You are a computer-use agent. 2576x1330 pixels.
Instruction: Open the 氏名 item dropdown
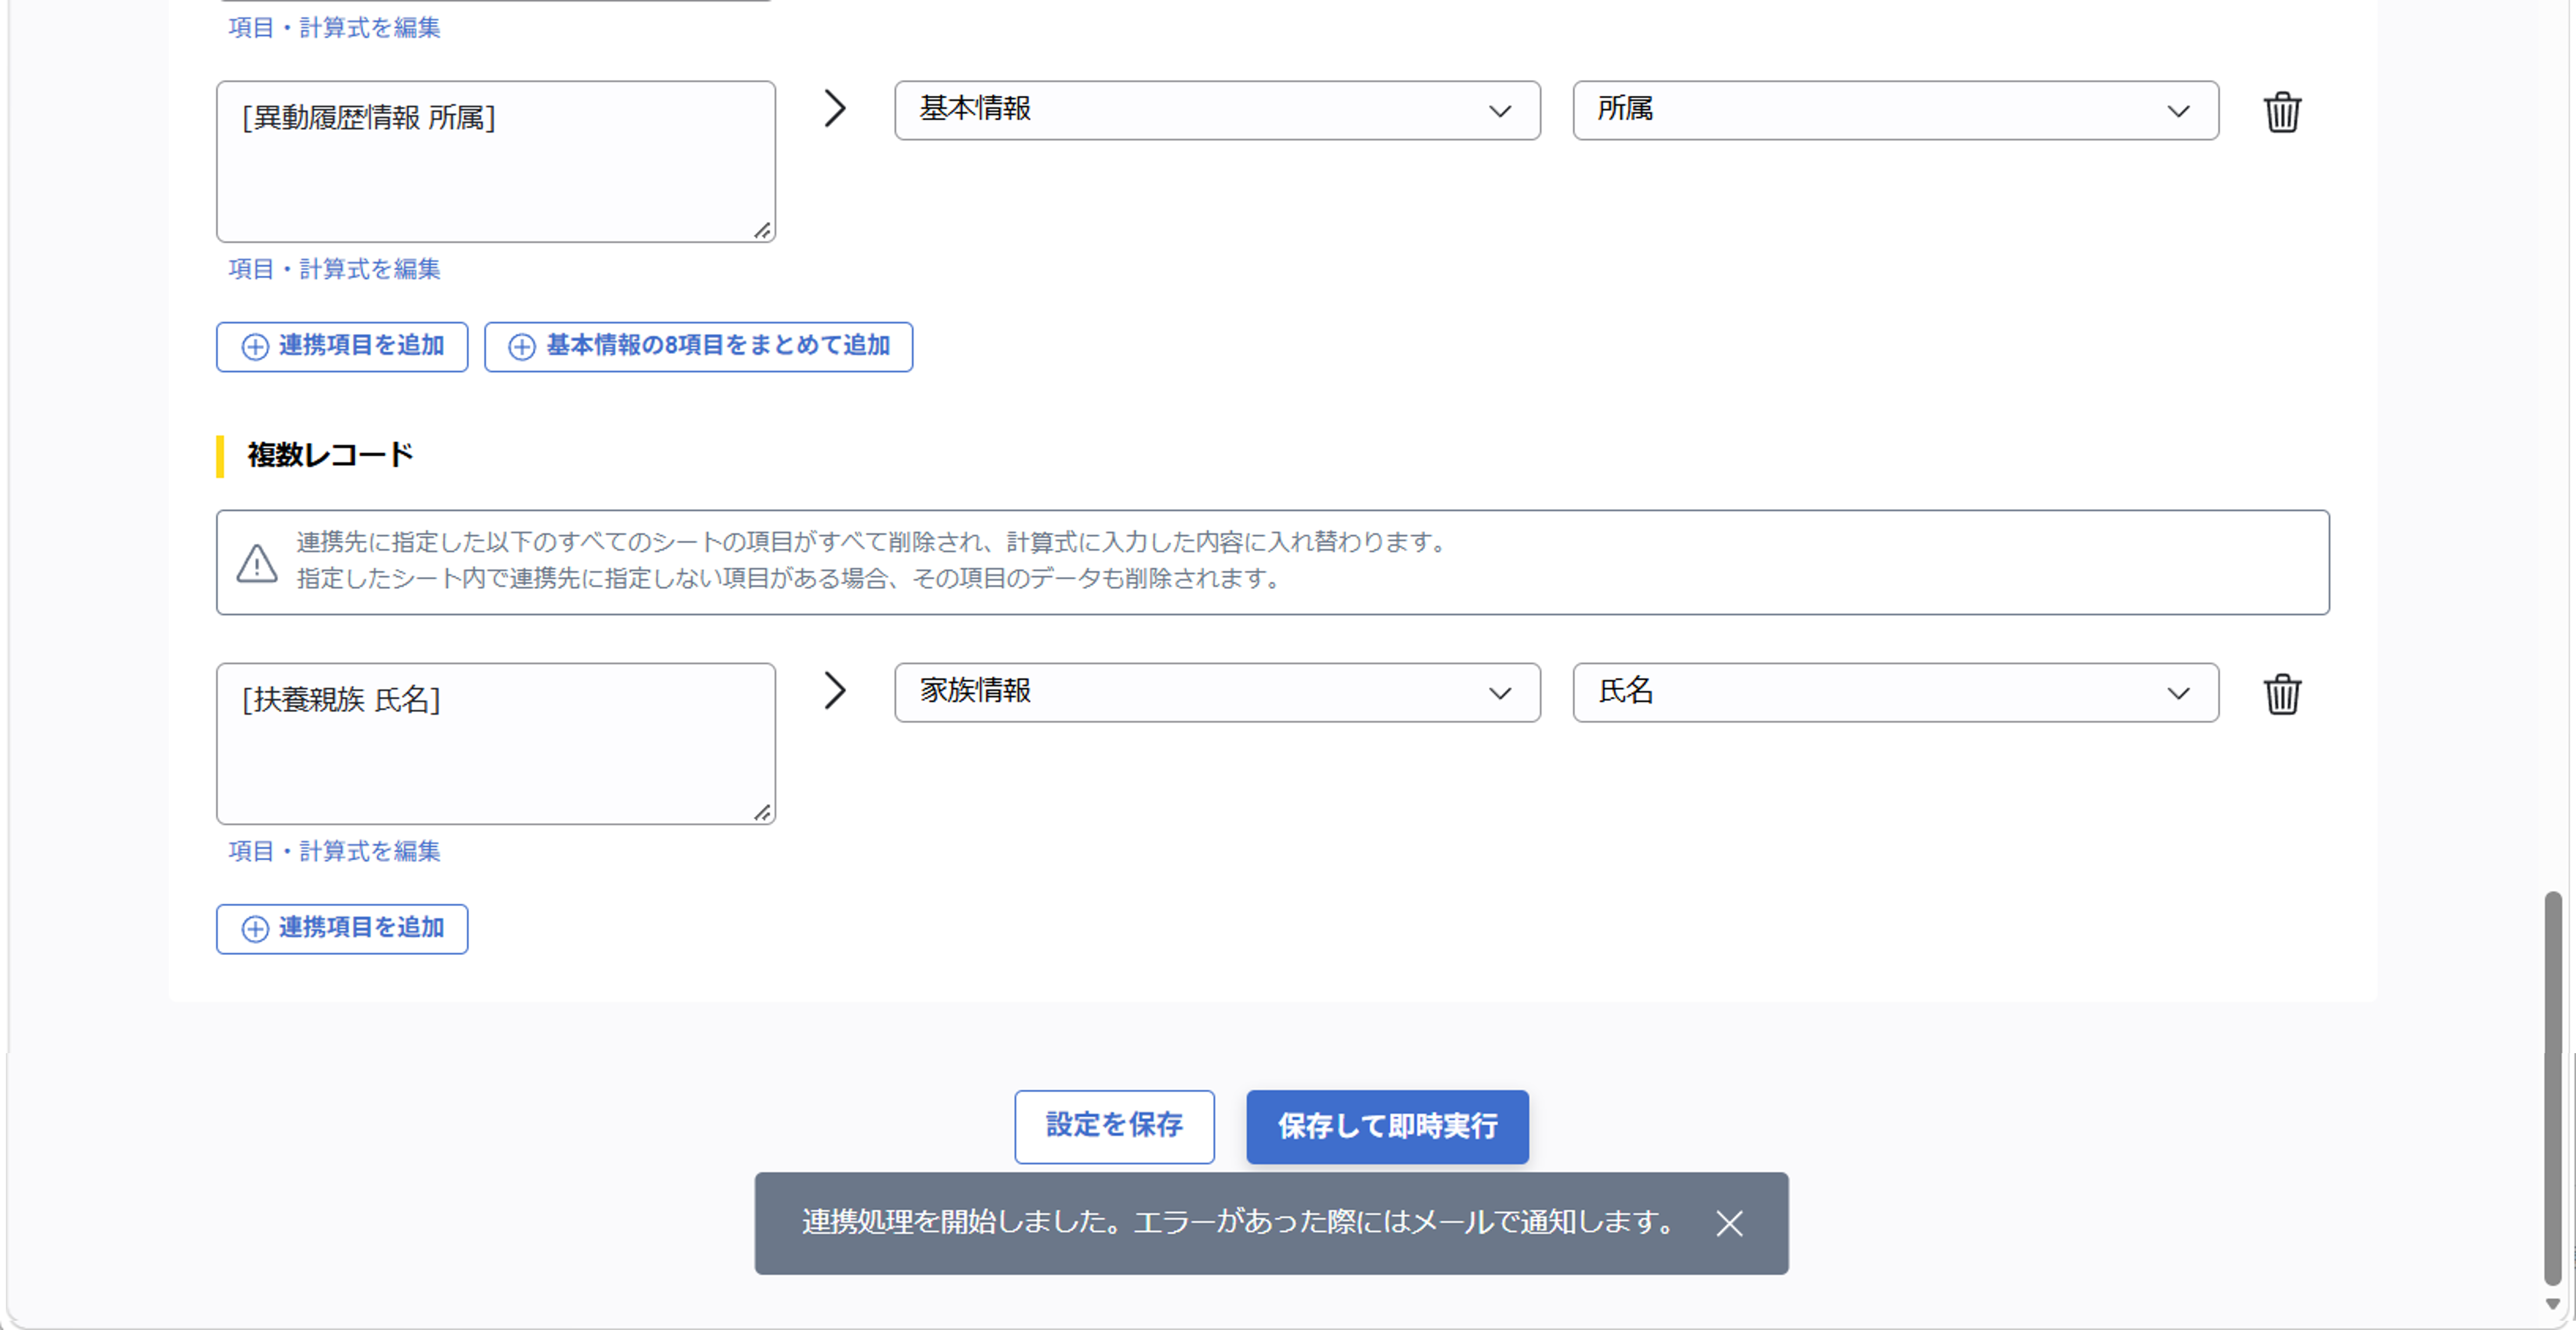pos(1895,692)
